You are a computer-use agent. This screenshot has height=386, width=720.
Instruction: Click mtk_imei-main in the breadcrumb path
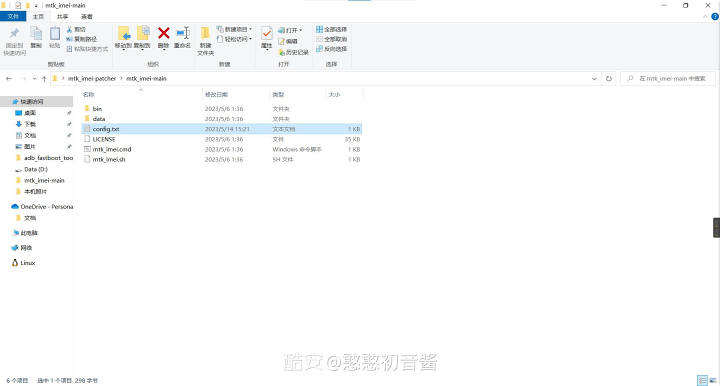point(146,78)
